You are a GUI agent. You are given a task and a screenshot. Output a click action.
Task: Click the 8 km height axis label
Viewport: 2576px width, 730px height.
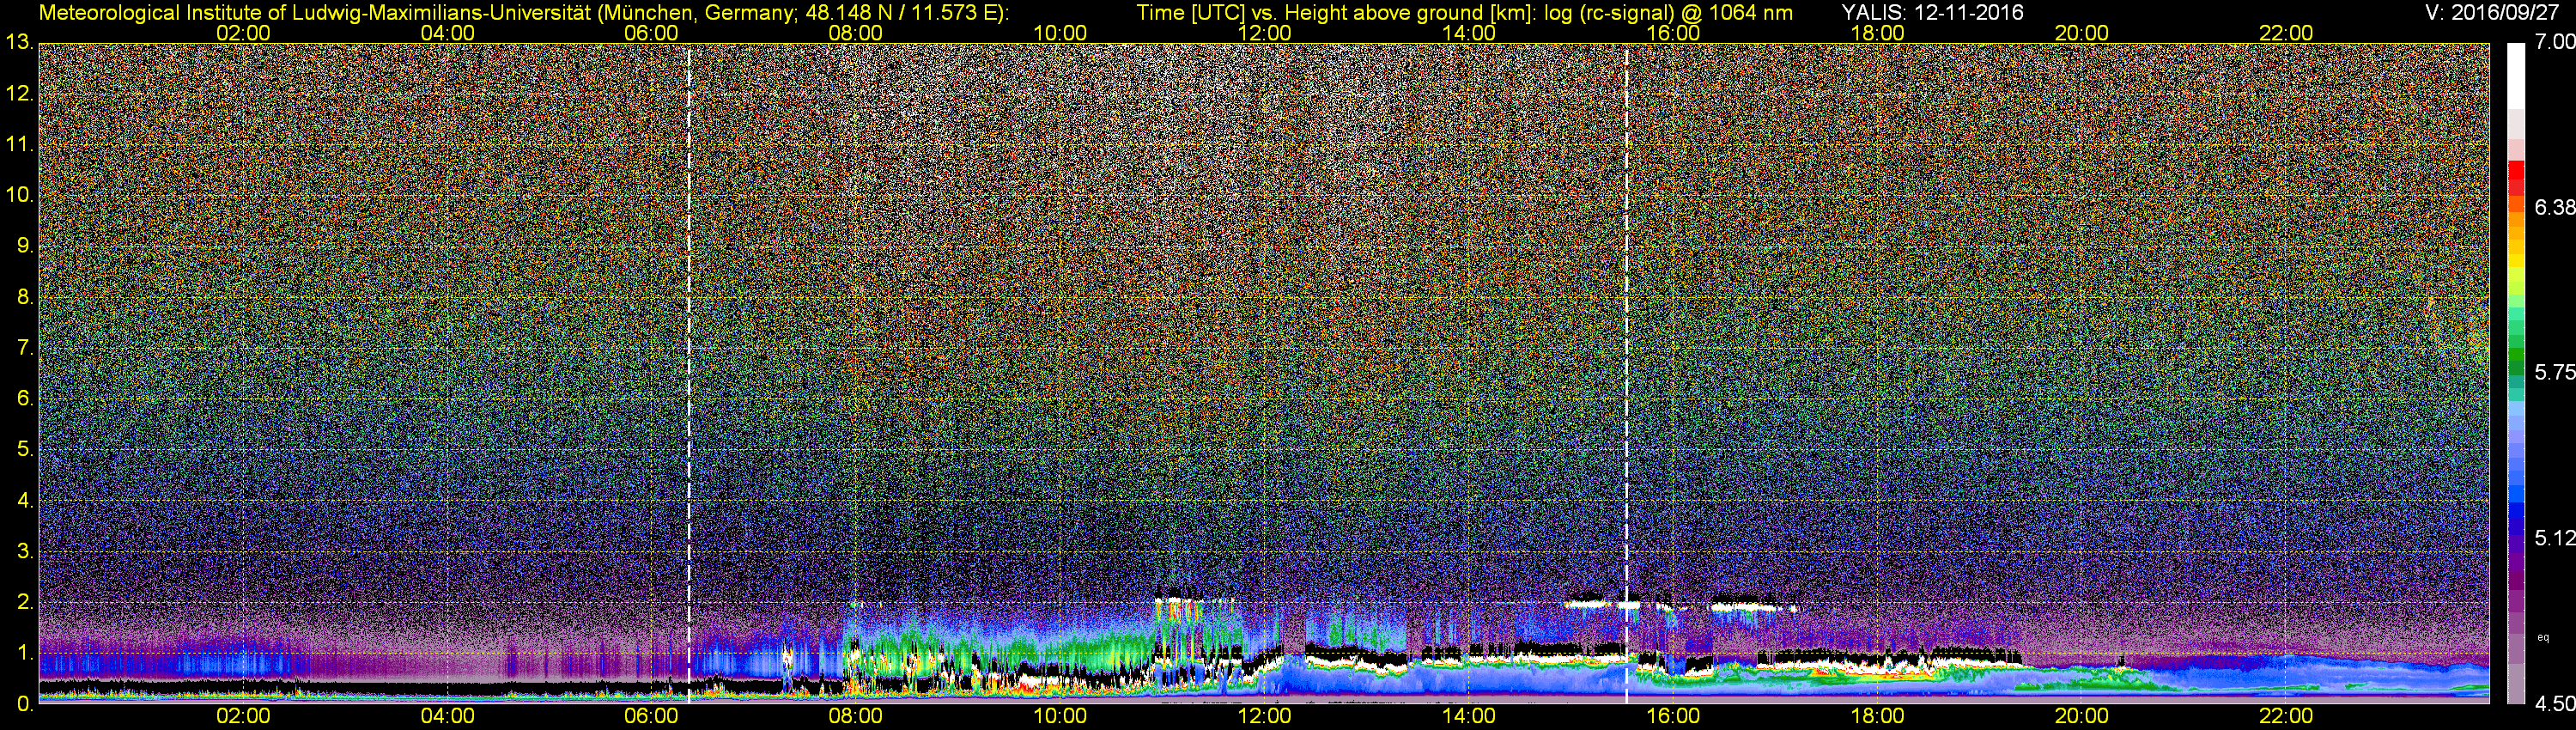click(x=25, y=297)
